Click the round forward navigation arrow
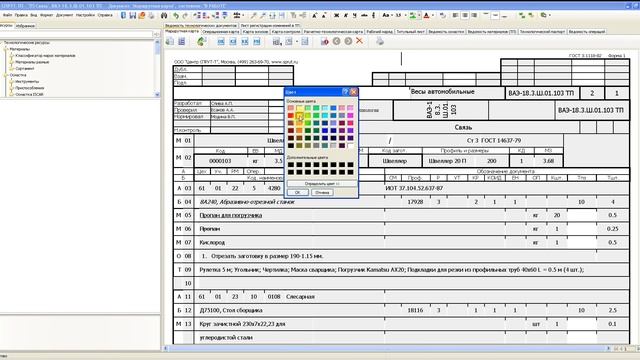 click(348, 41)
